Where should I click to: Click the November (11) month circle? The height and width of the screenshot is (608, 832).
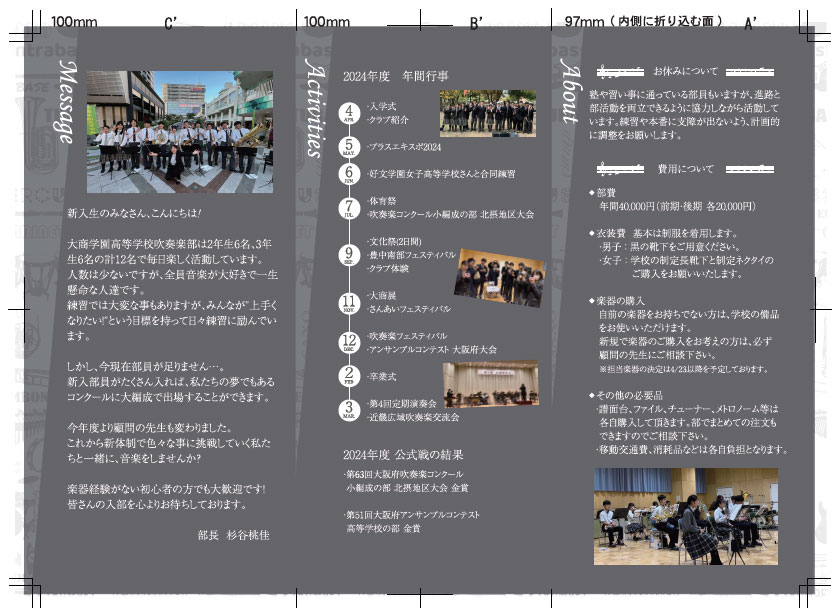[x=349, y=303]
